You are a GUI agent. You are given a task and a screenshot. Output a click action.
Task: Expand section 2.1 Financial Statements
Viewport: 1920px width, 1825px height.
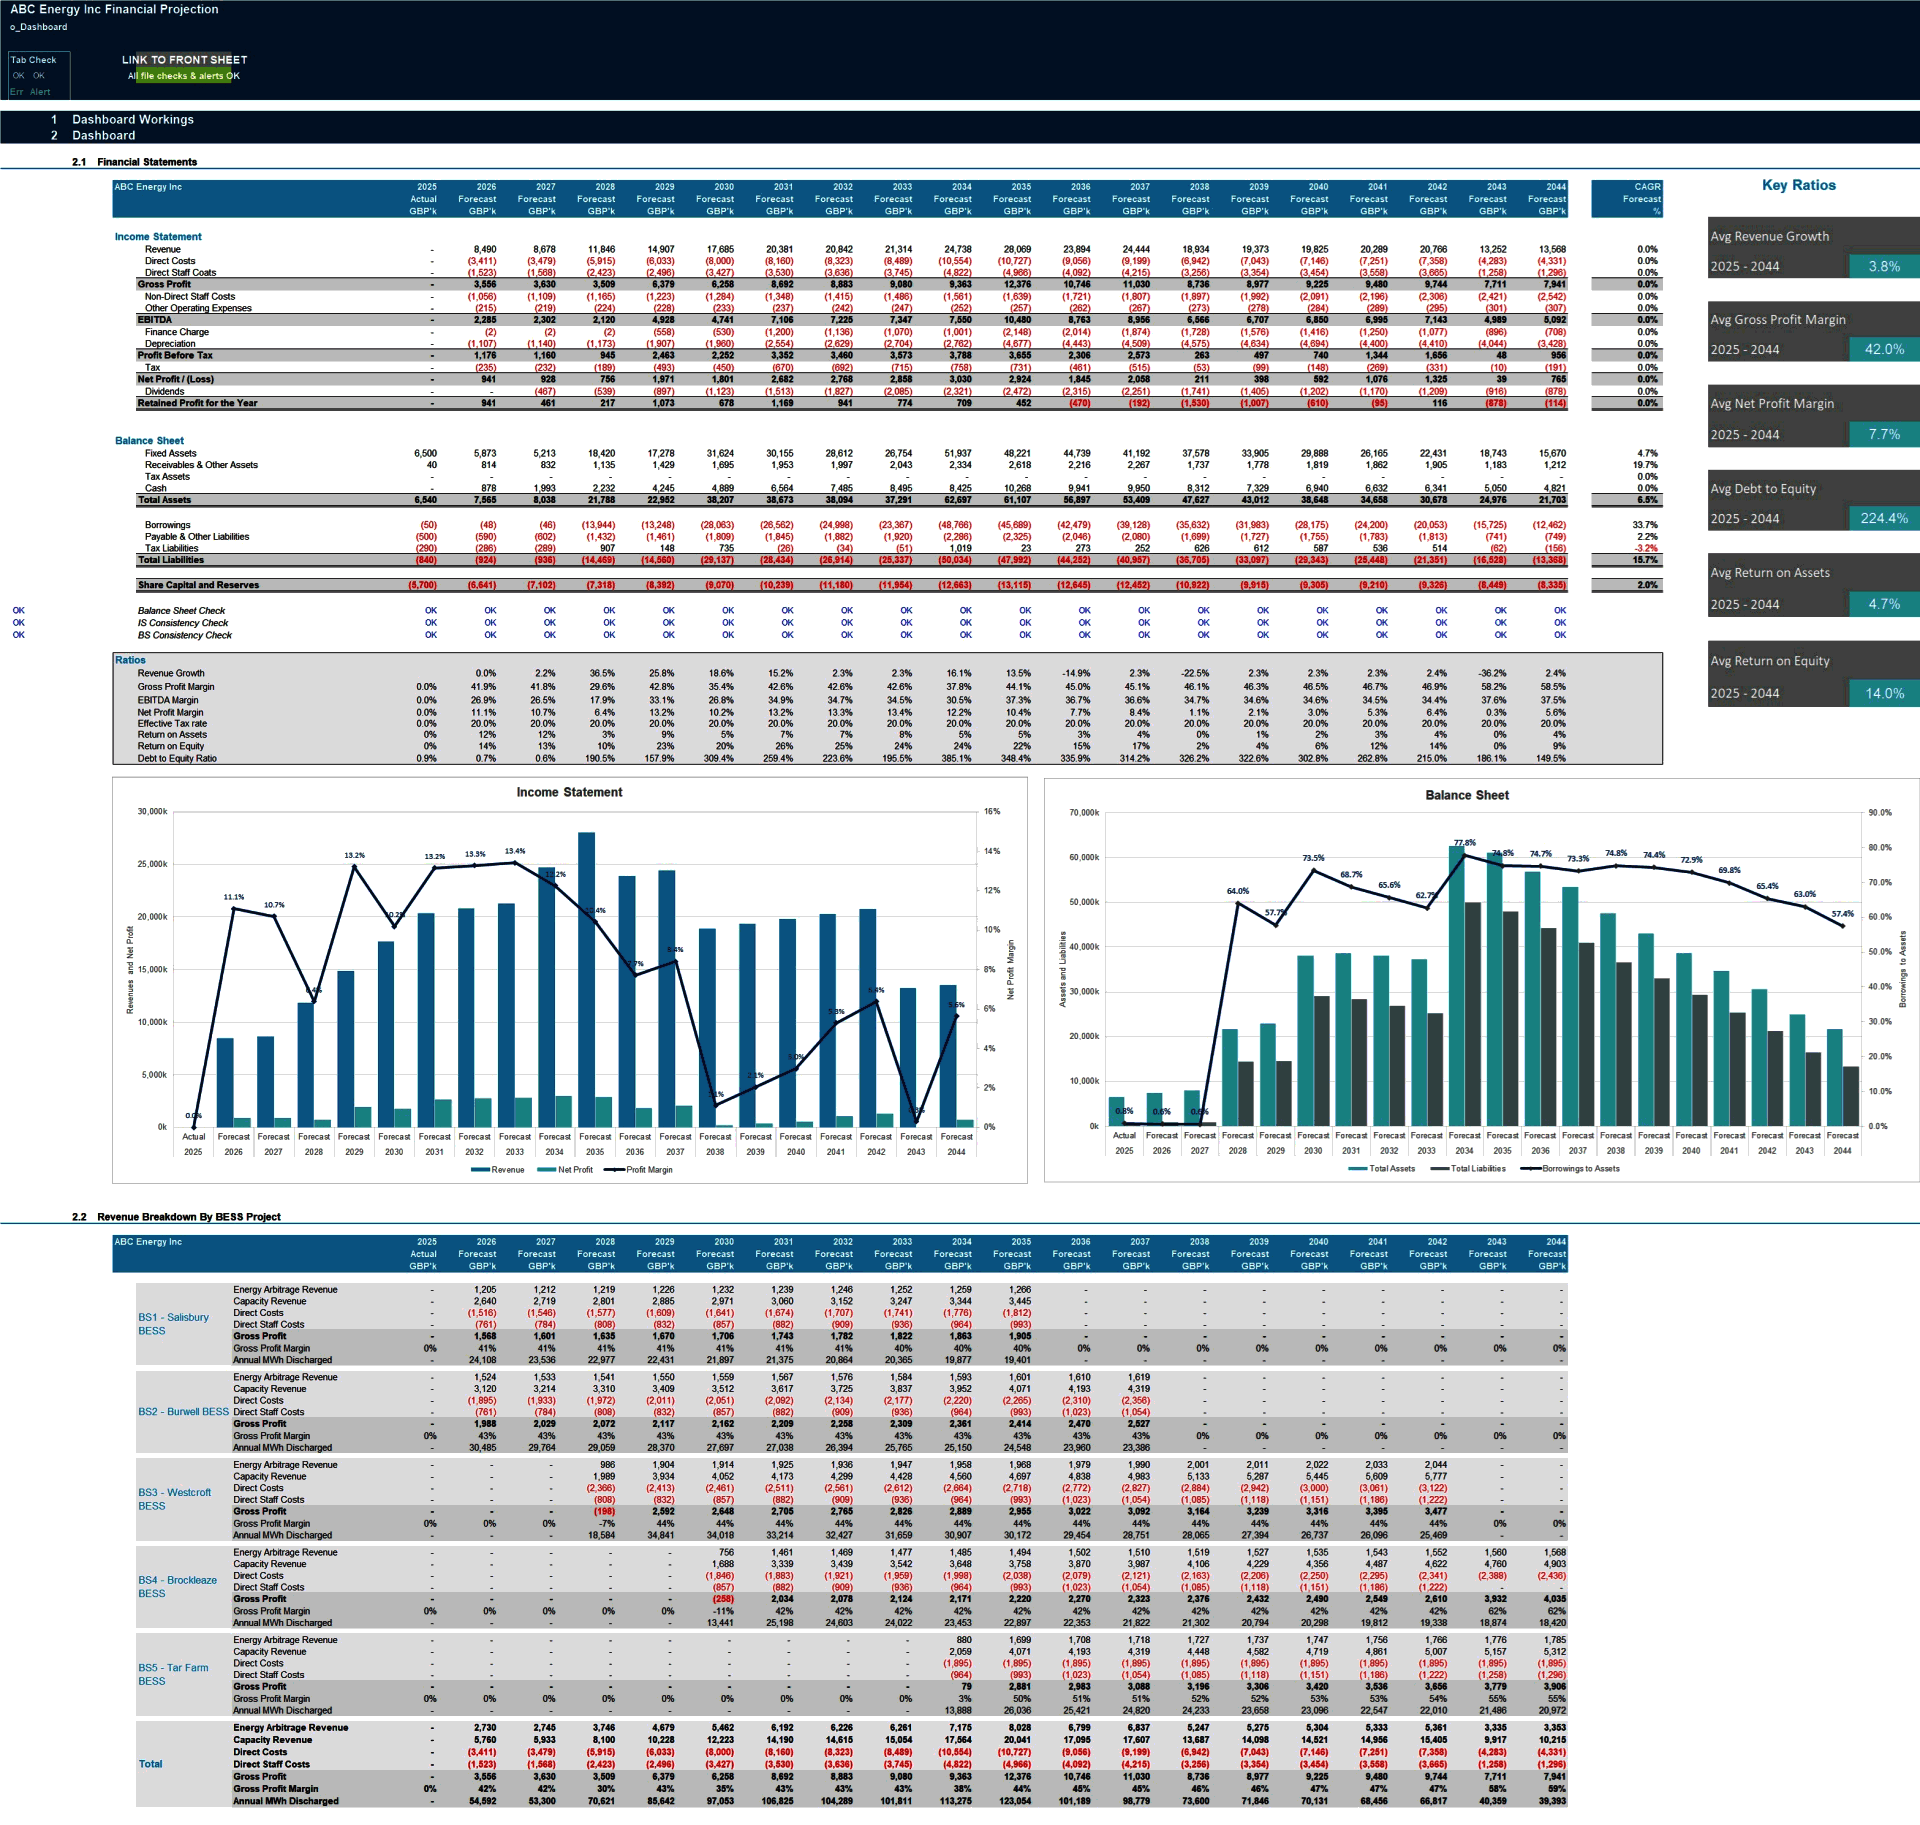pos(137,161)
